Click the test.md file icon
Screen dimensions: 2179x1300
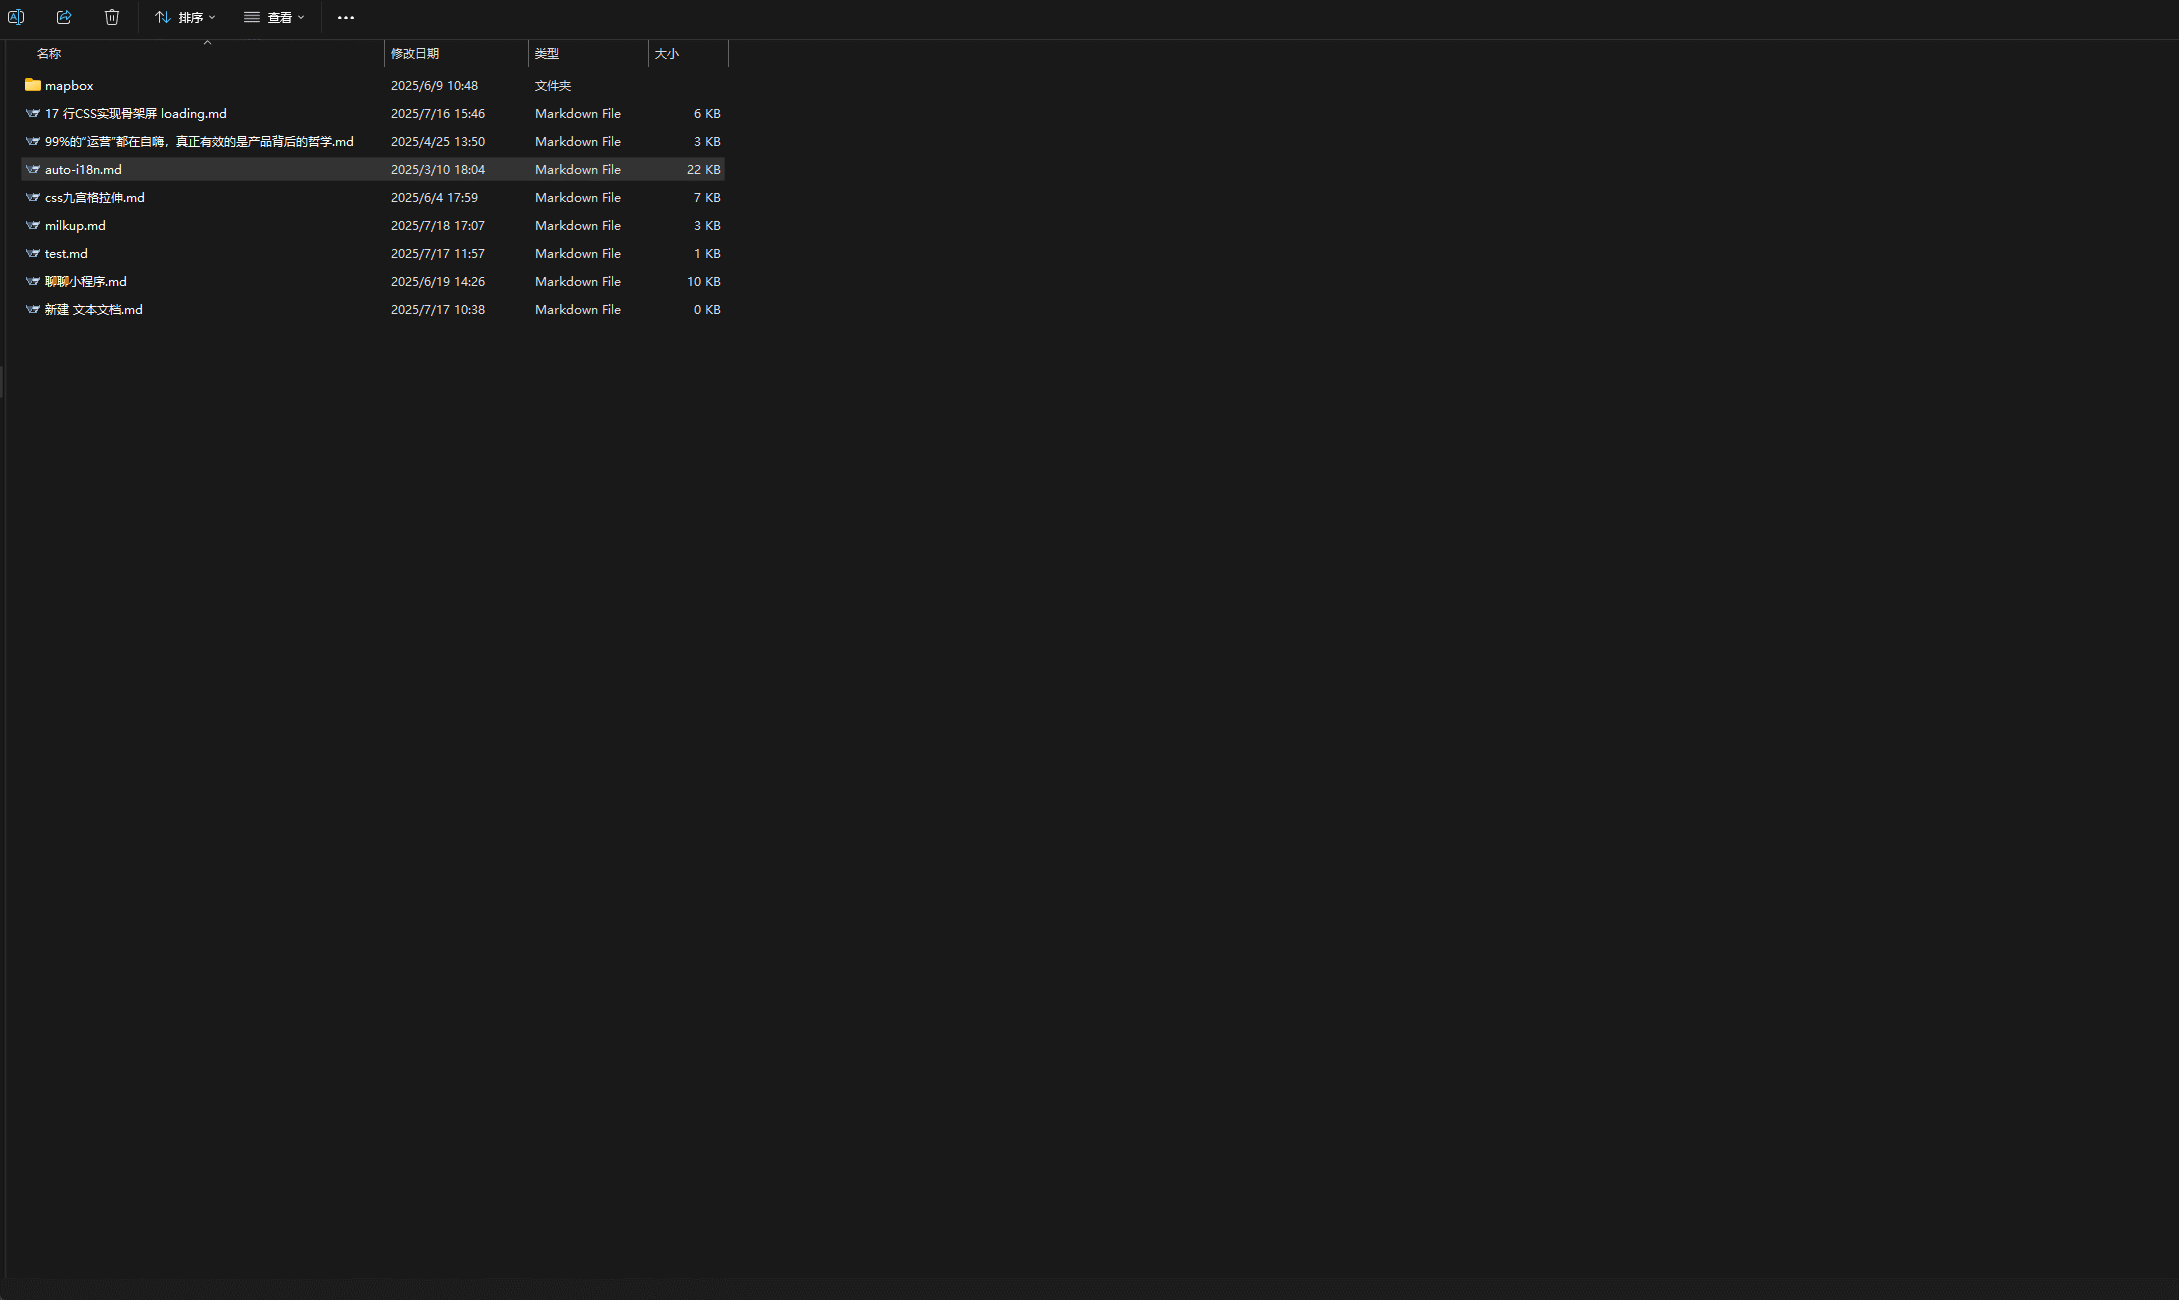point(33,254)
